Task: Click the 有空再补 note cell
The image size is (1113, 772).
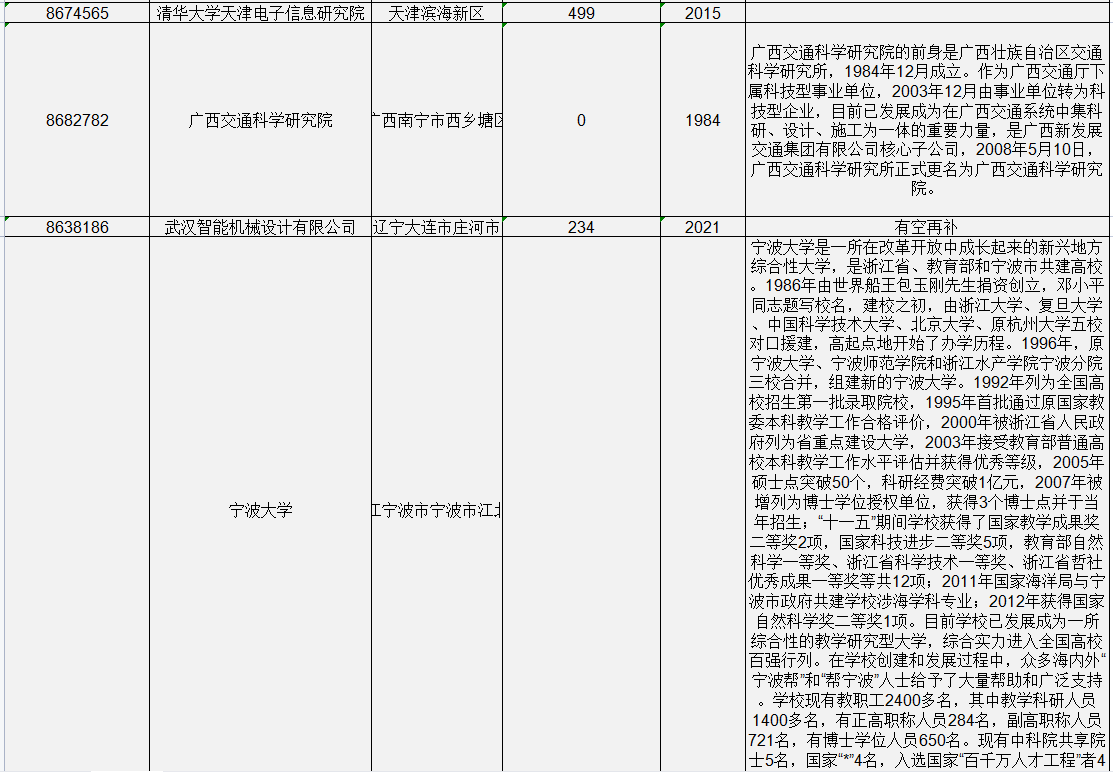Action: 925,227
